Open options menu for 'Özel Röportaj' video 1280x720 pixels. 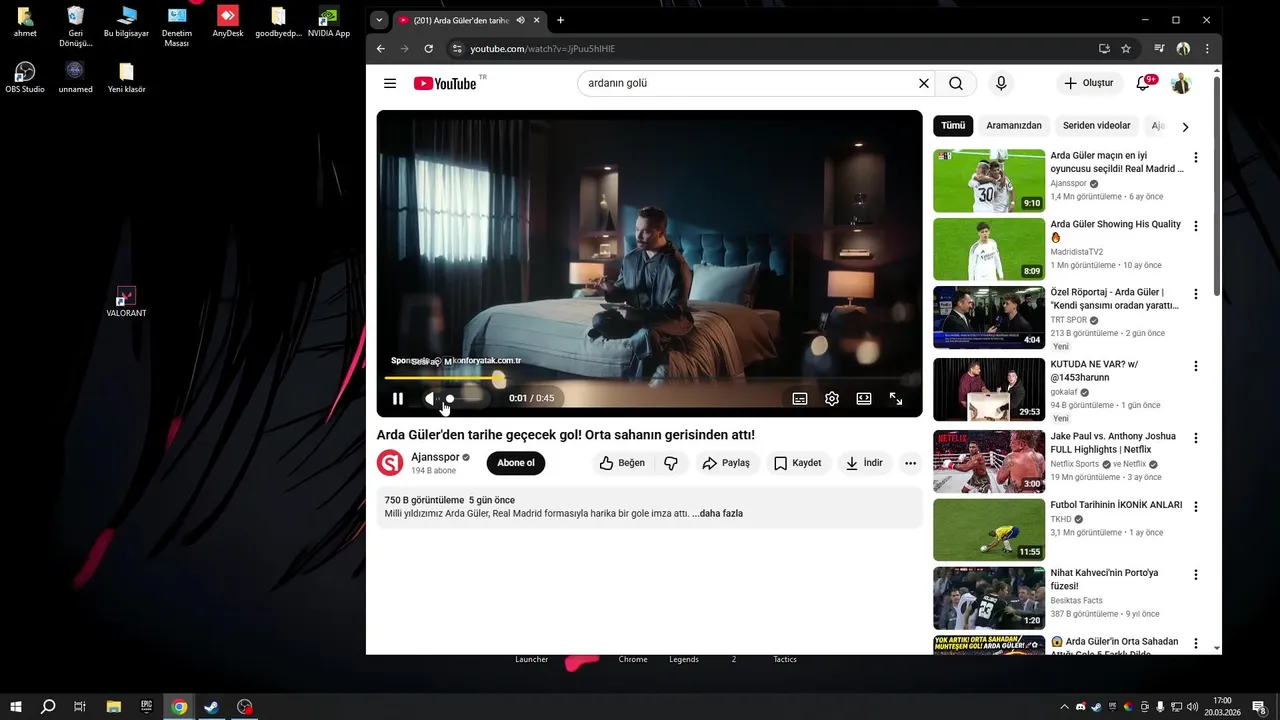click(1195, 295)
